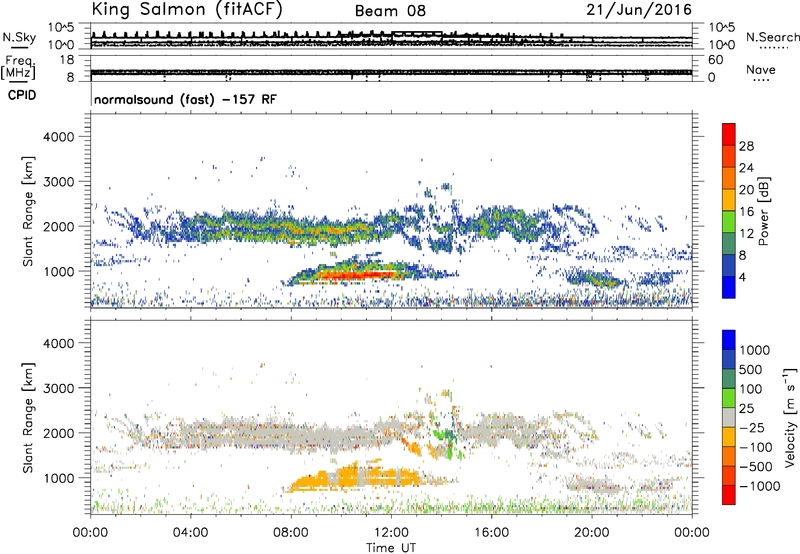Image resolution: width=800 pixels, height=554 pixels.
Task: Click the 20:00 time axis label
Action: pyautogui.click(x=591, y=533)
